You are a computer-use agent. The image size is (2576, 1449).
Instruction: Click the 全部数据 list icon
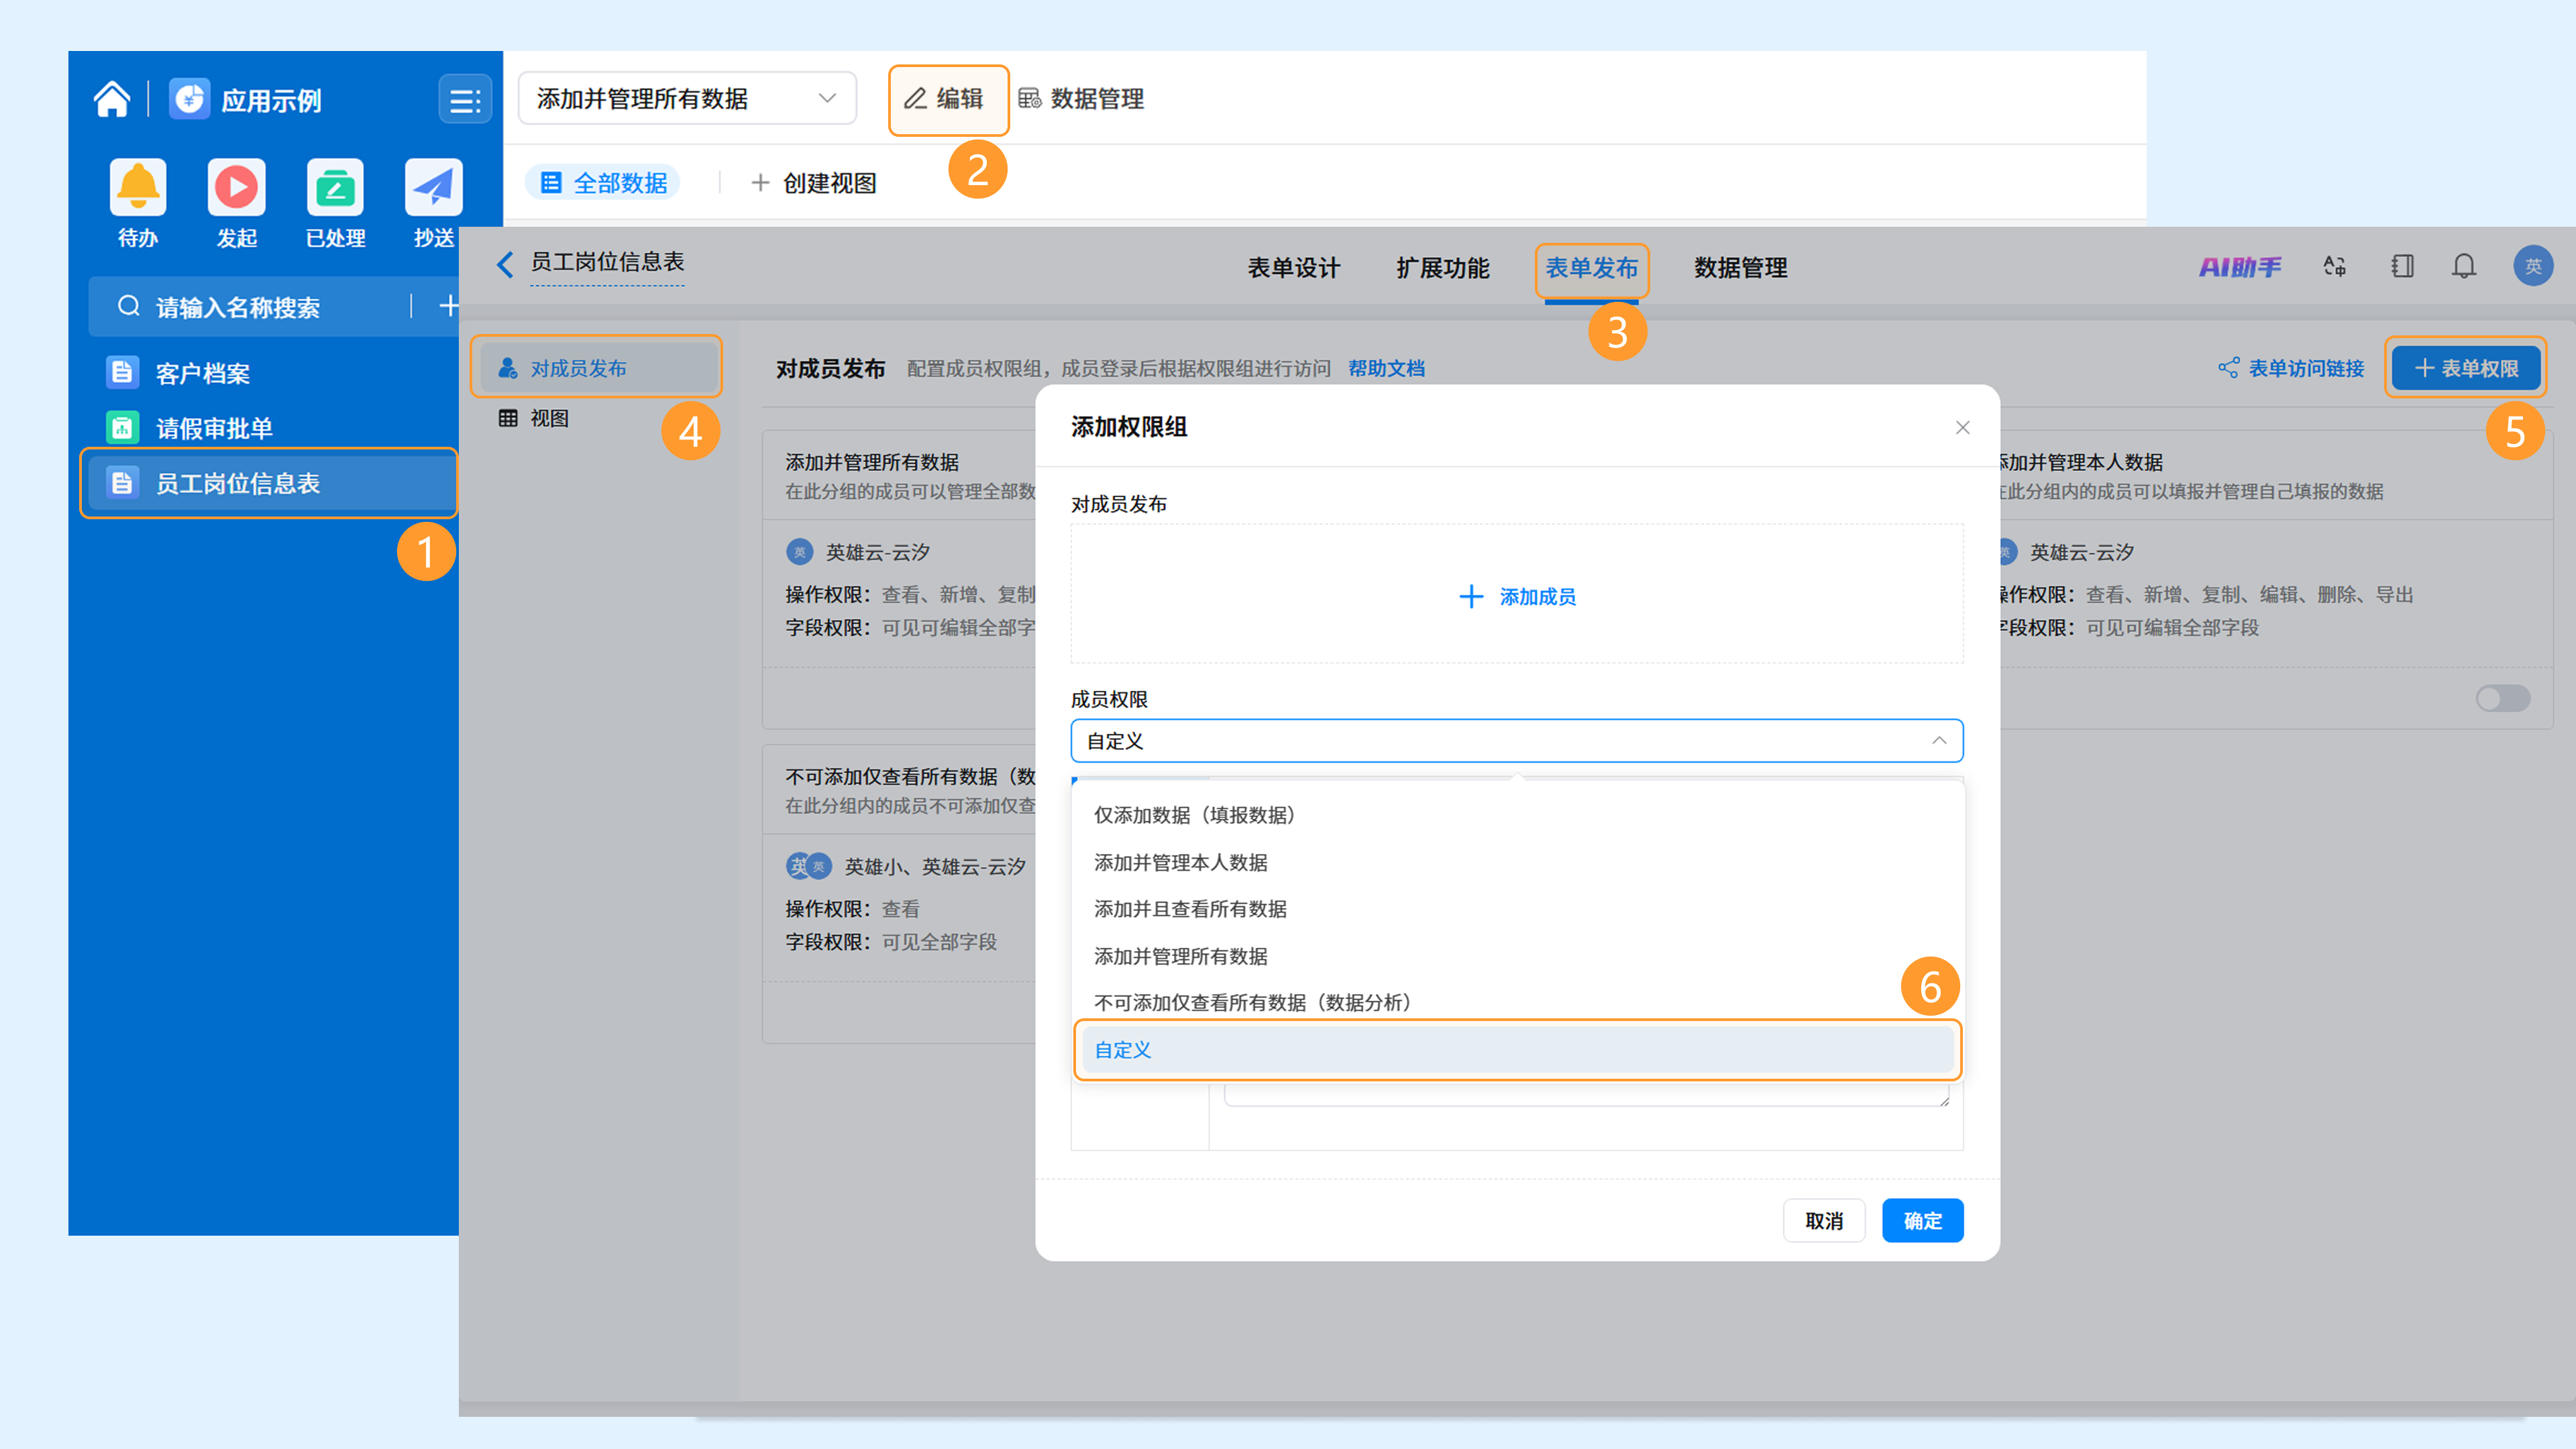click(551, 182)
